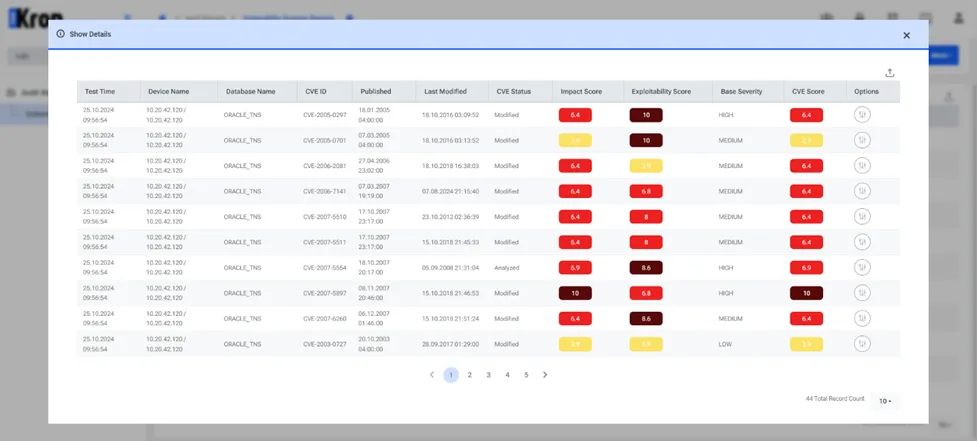Click the CVE-2007-5510 cell

click(325, 217)
